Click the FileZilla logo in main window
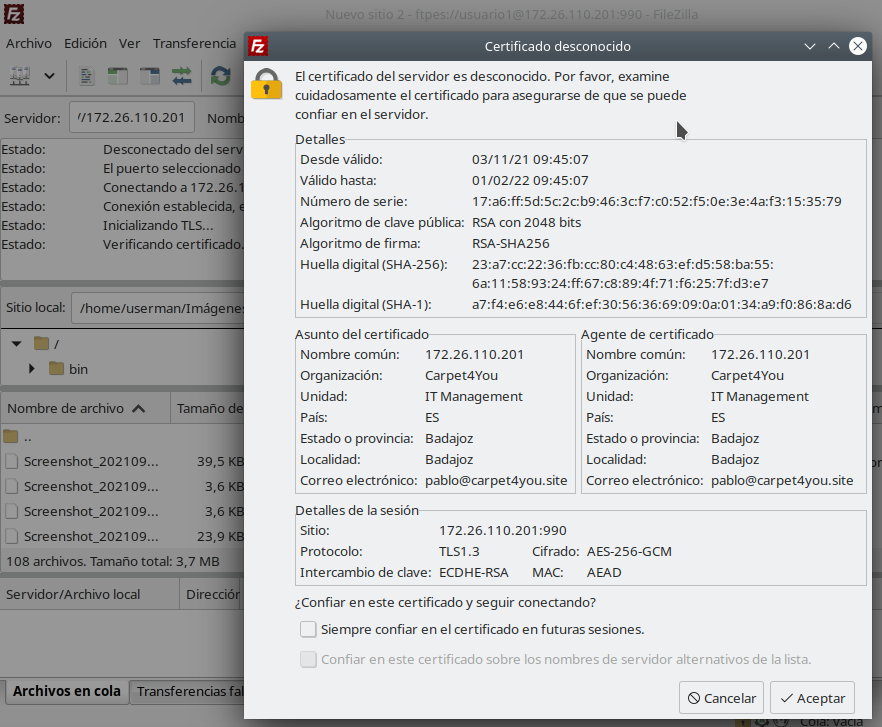Image resolution: width=882 pixels, height=727 pixels. pyautogui.click(x=14, y=14)
